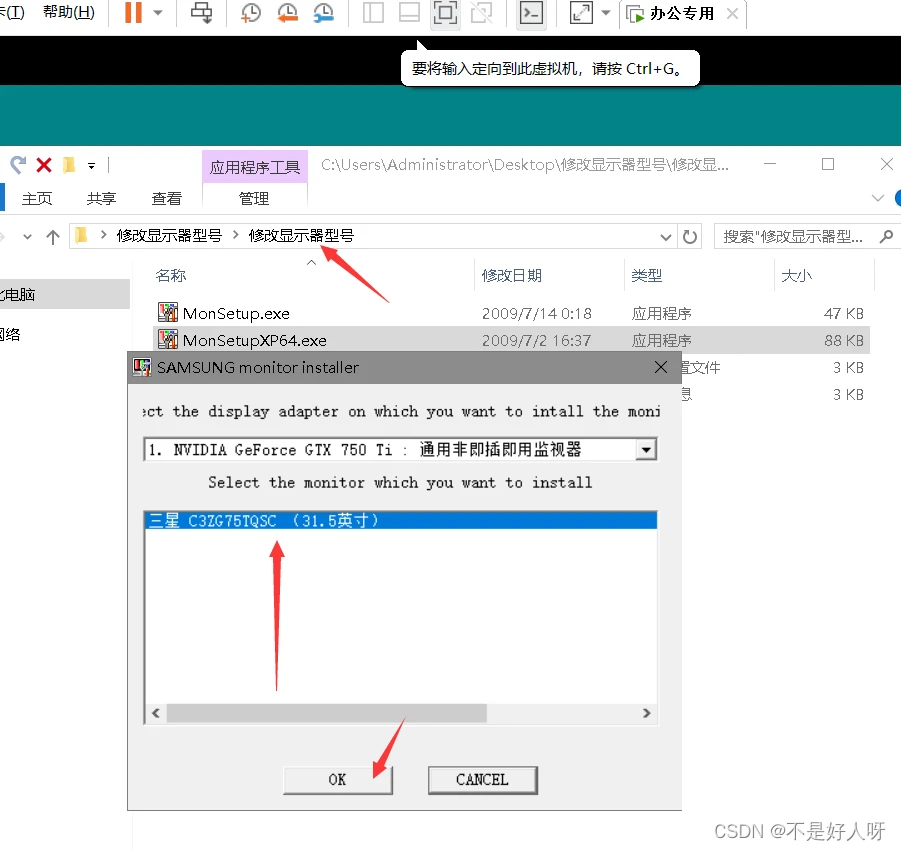Sort files by 名称 column
Image resolution: width=901 pixels, height=851 pixels.
pyautogui.click(x=171, y=276)
